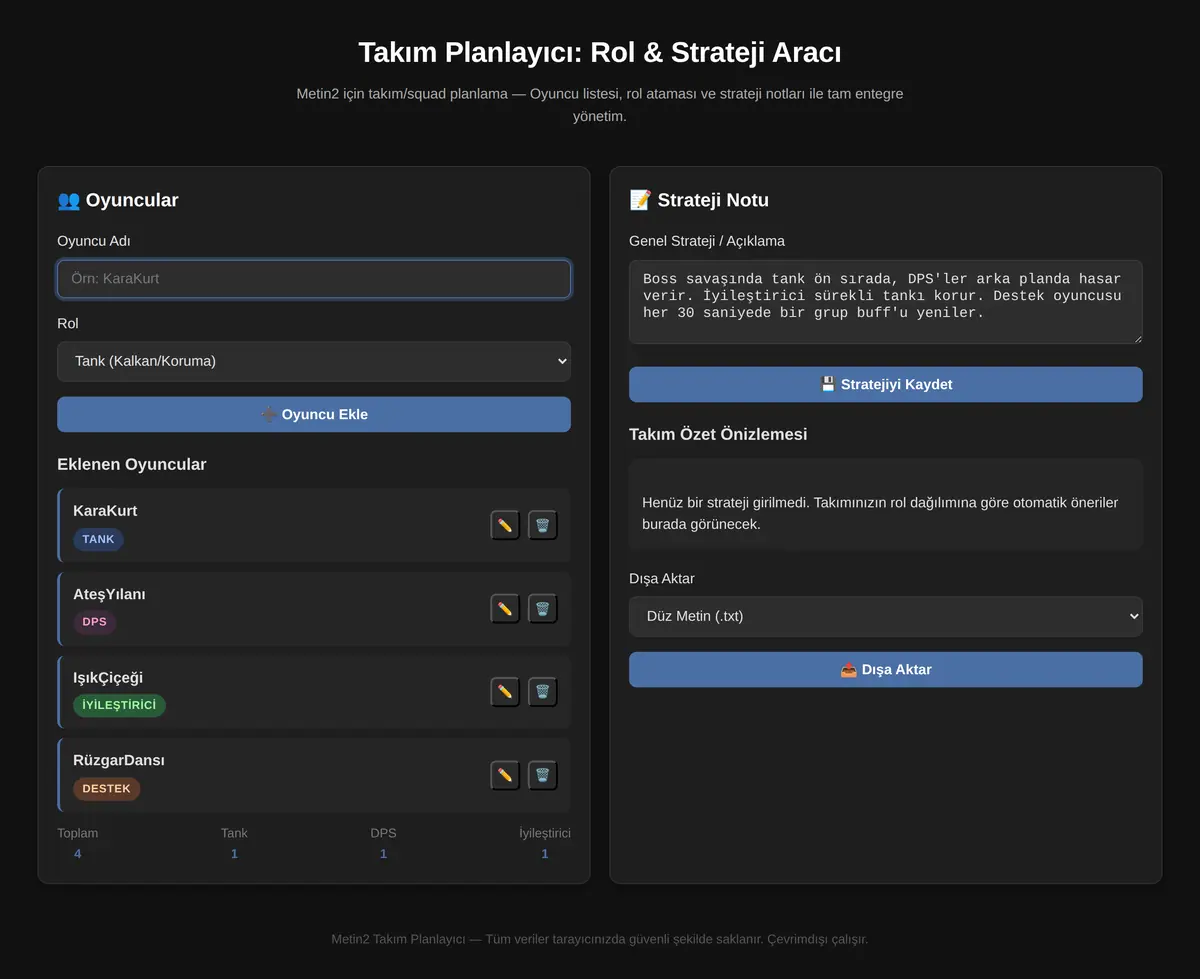Click inside the Genel Strateji textarea
This screenshot has height=979, width=1200.
(x=886, y=302)
